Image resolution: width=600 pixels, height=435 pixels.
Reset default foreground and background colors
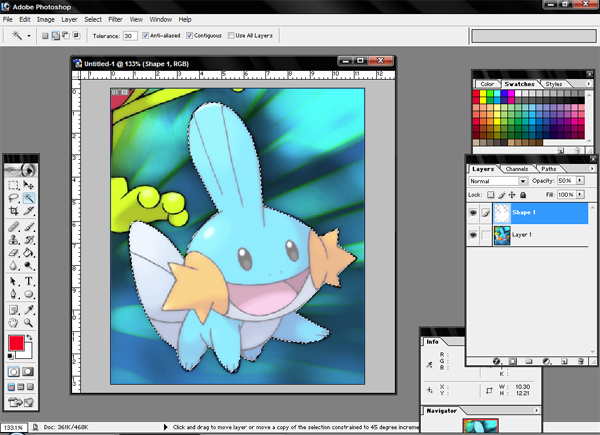tap(10, 356)
